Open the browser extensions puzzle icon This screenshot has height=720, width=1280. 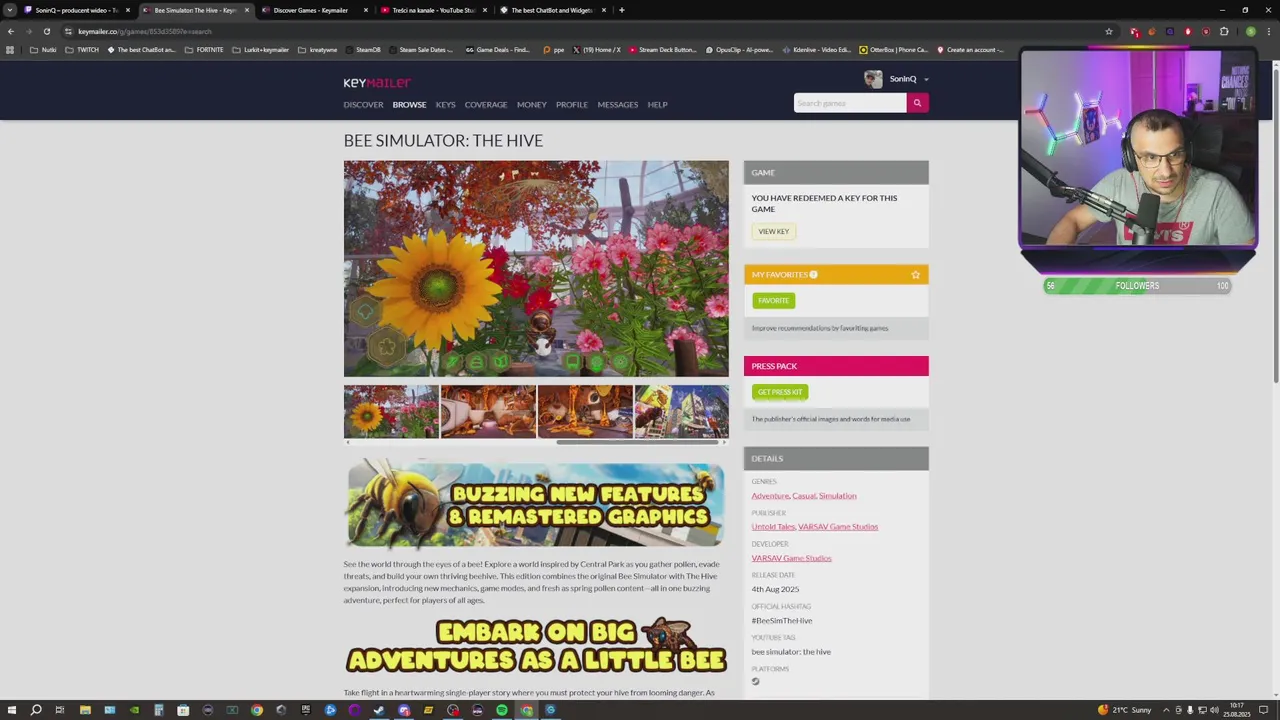(x=1224, y=31)
